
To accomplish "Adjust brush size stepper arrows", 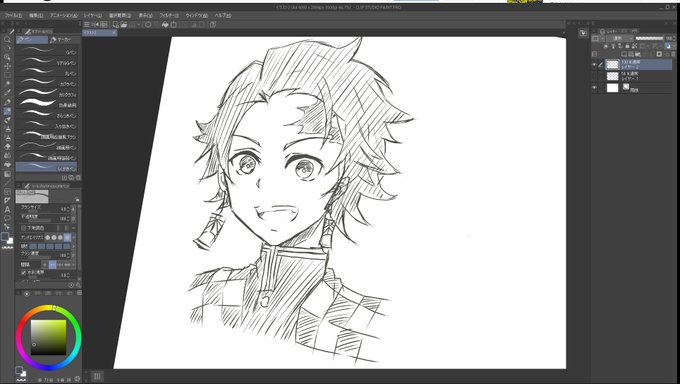I will (69, 210).
